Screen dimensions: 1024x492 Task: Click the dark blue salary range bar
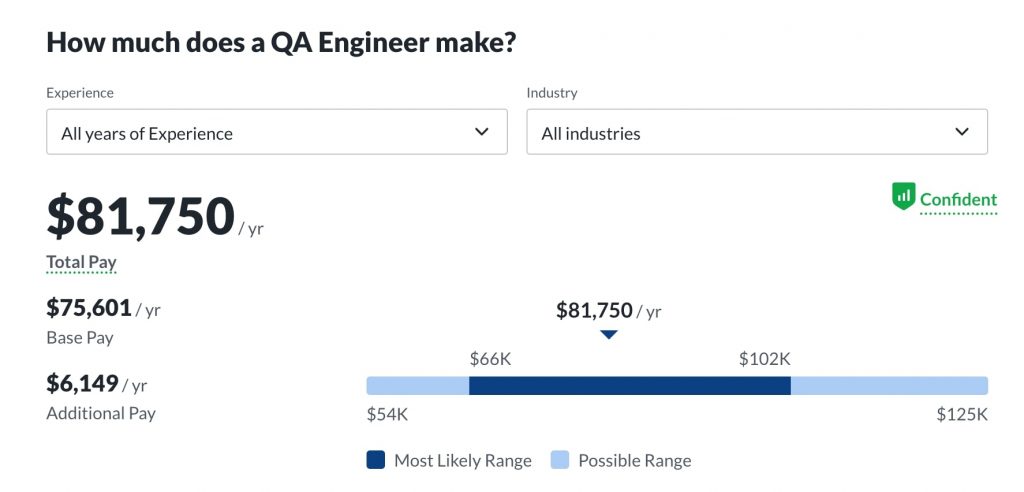630,386
